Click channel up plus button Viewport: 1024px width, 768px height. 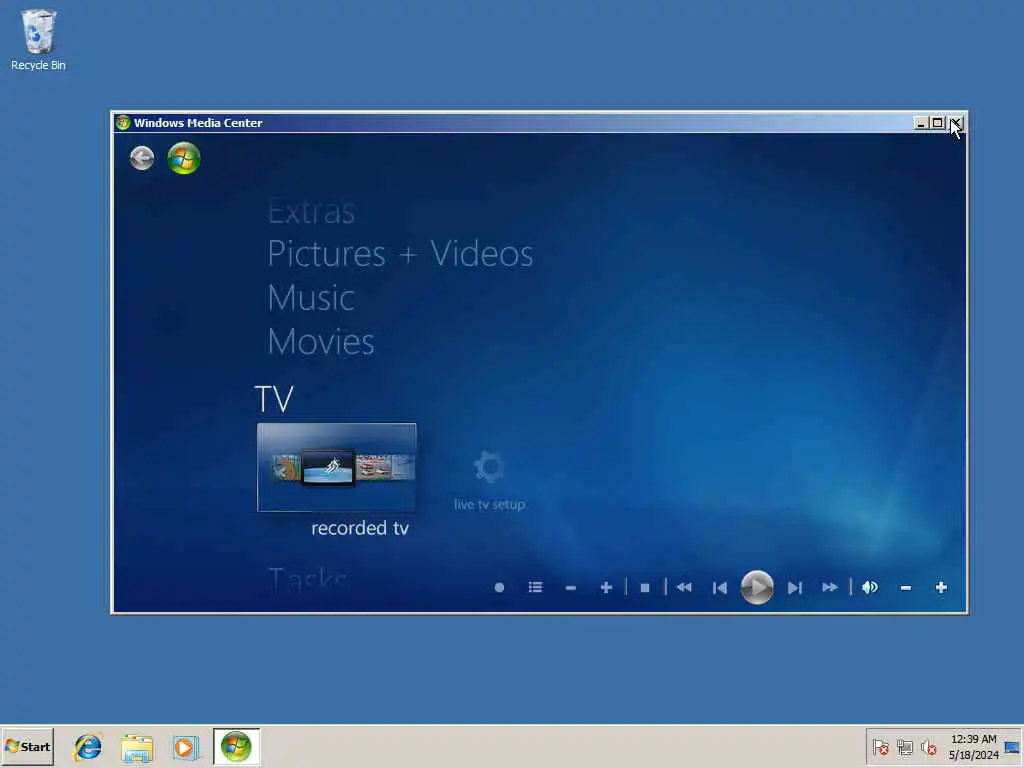(x=606, y=588)
